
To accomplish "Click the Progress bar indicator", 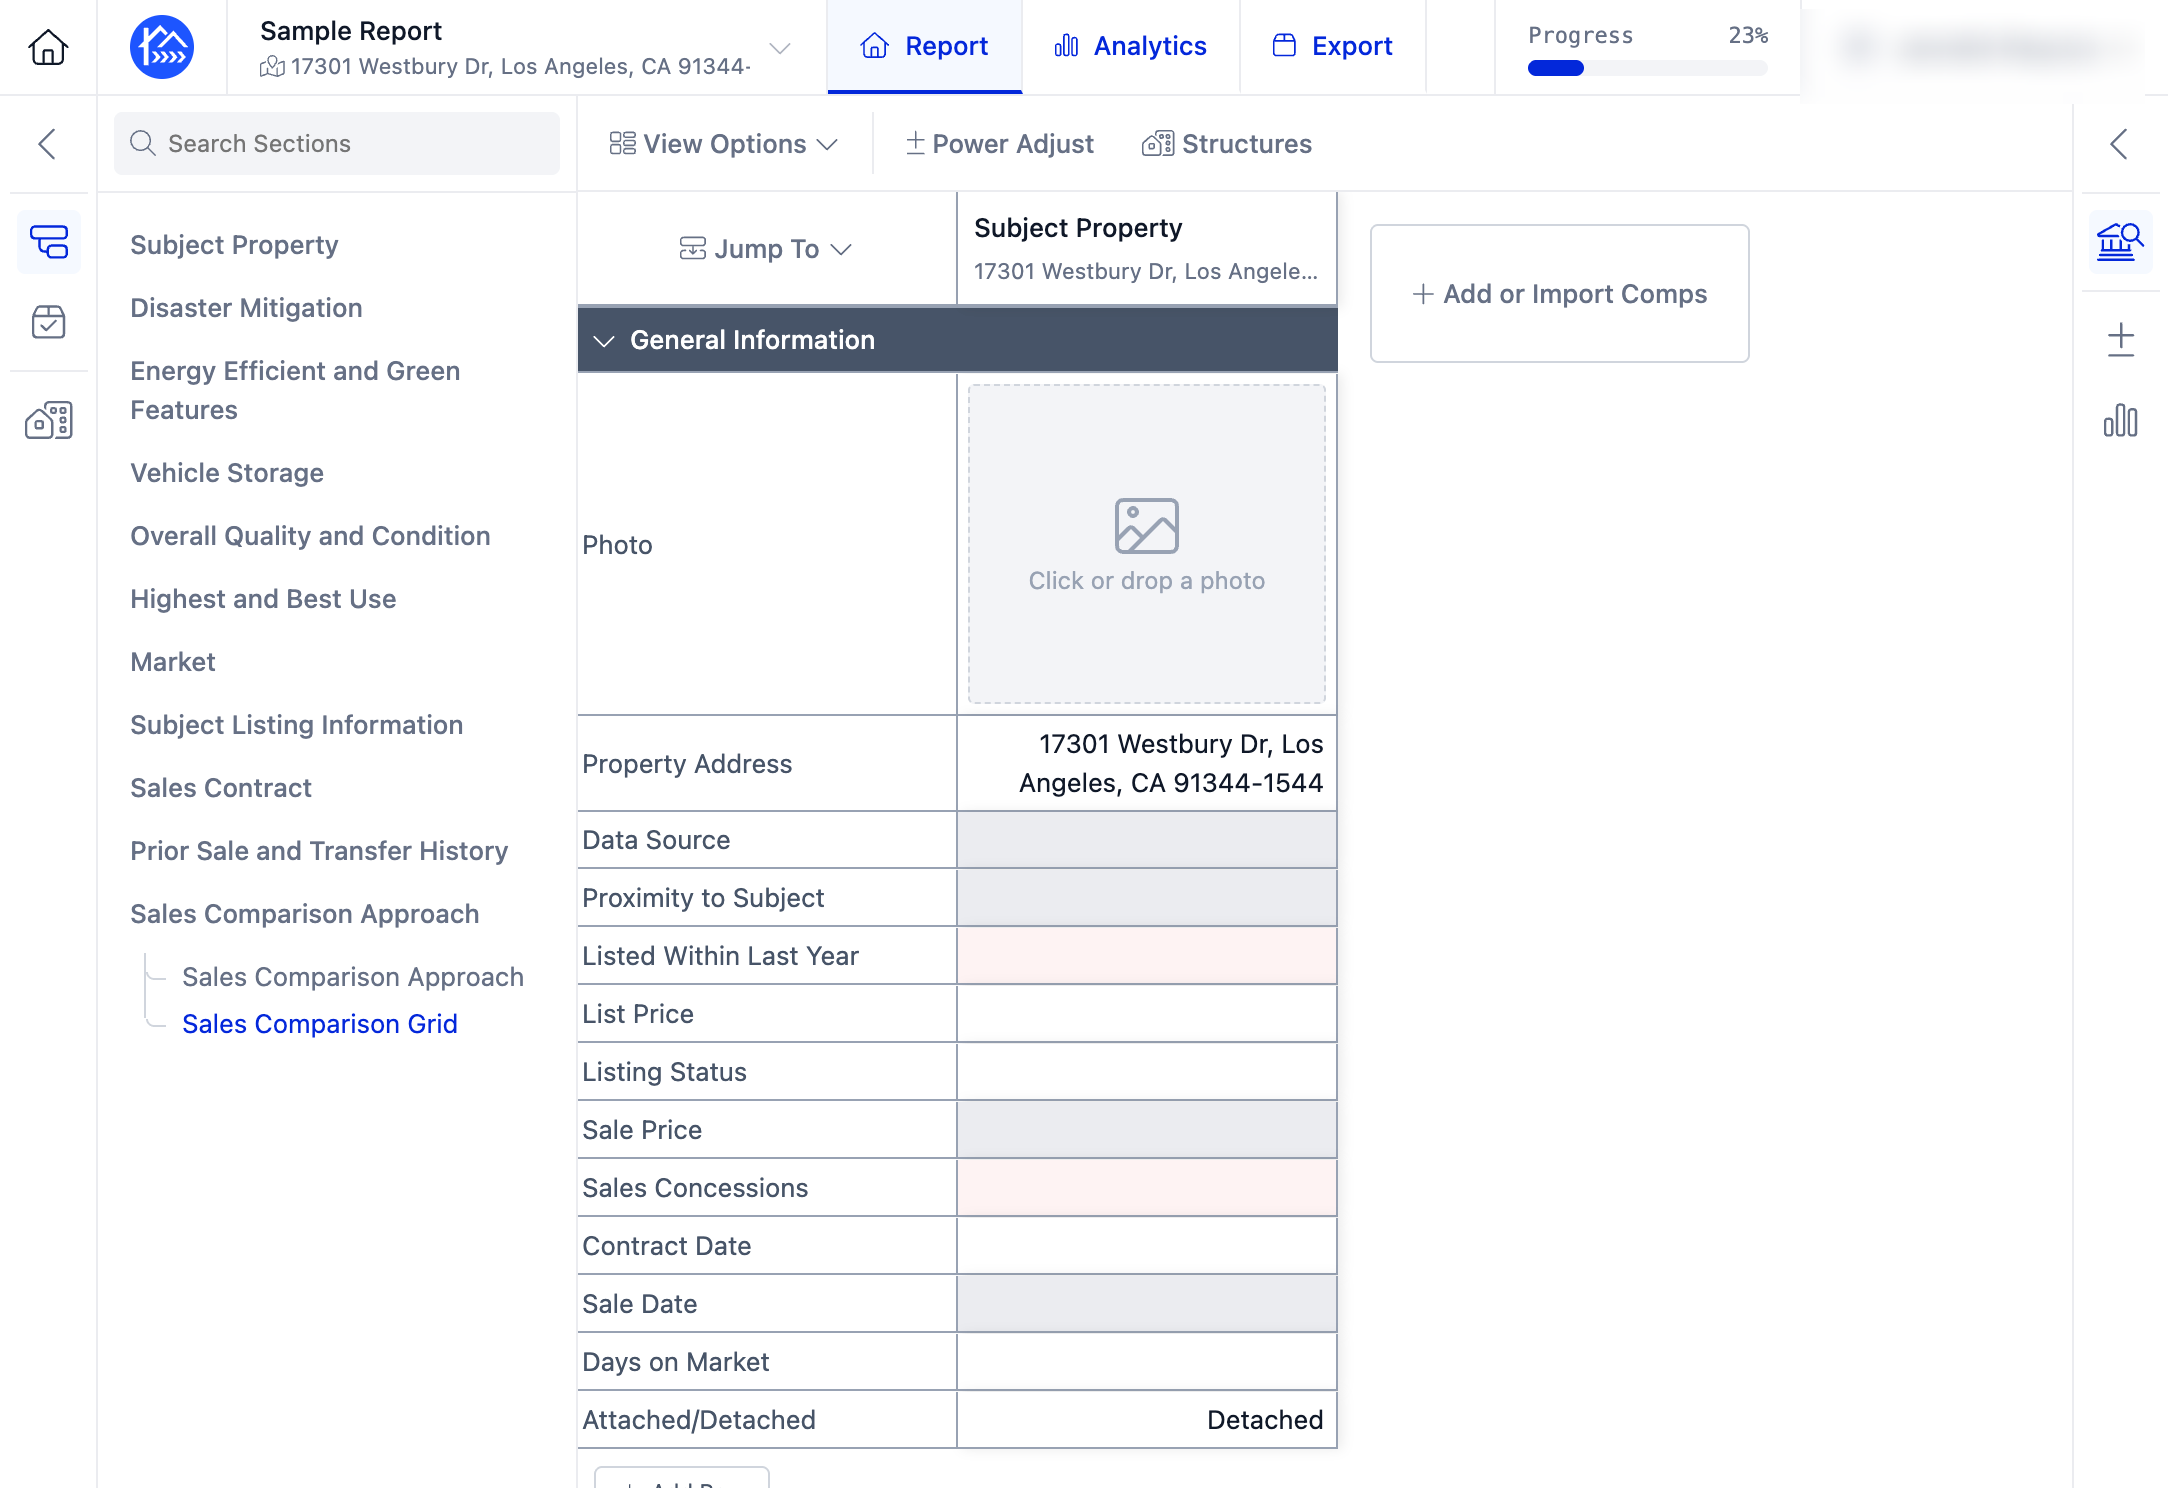I will click(x=1647, y=68).
